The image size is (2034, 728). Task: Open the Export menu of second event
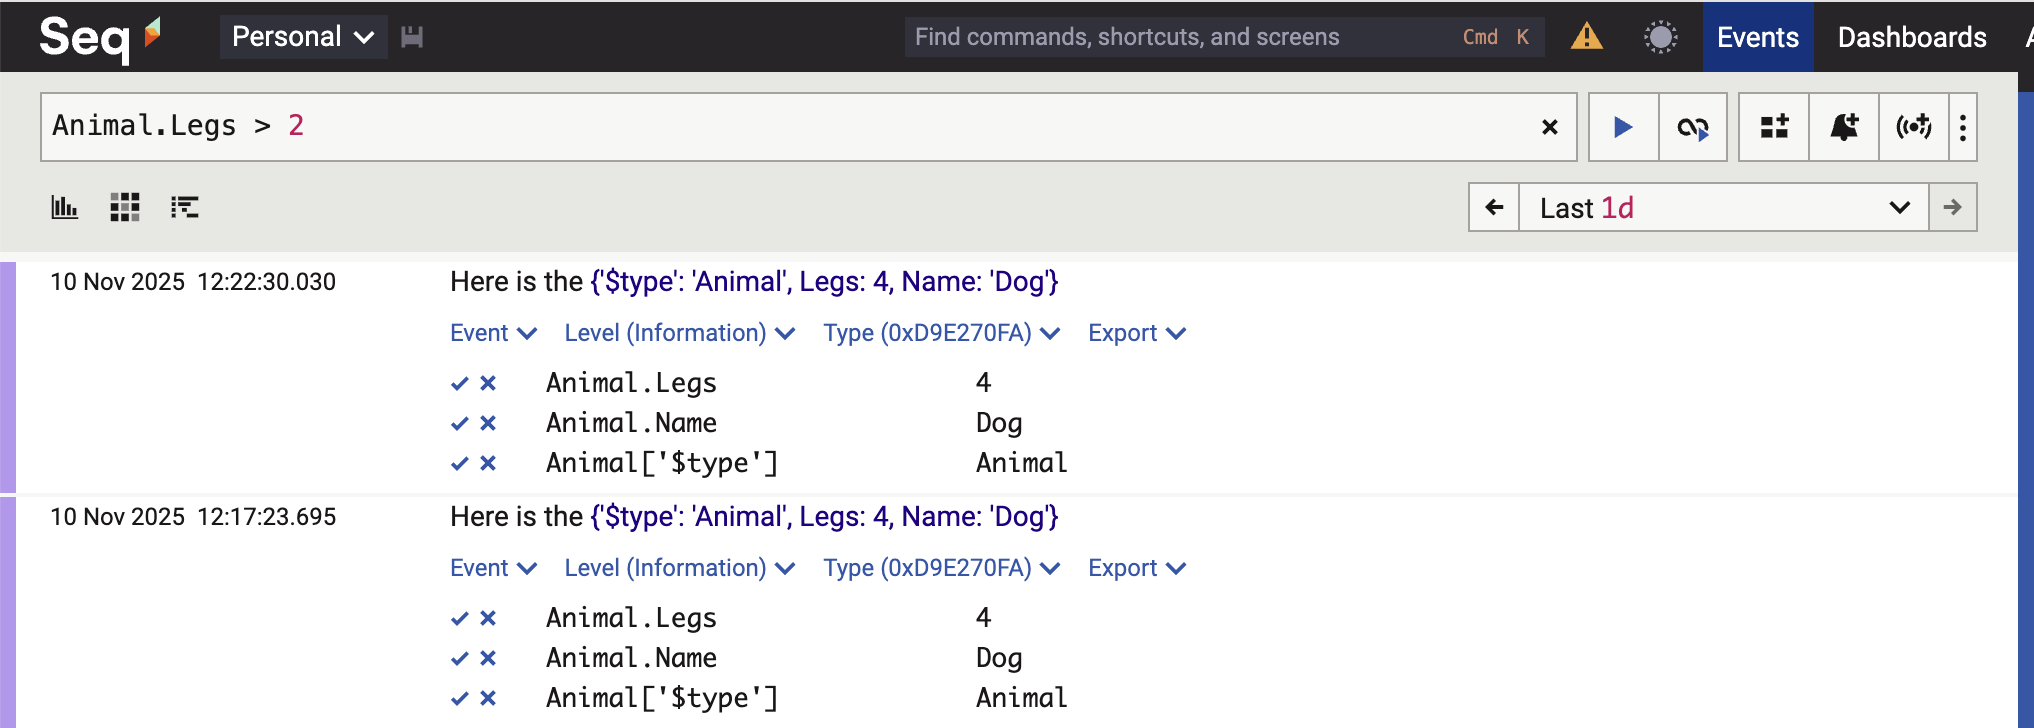tap(1136, 568)
